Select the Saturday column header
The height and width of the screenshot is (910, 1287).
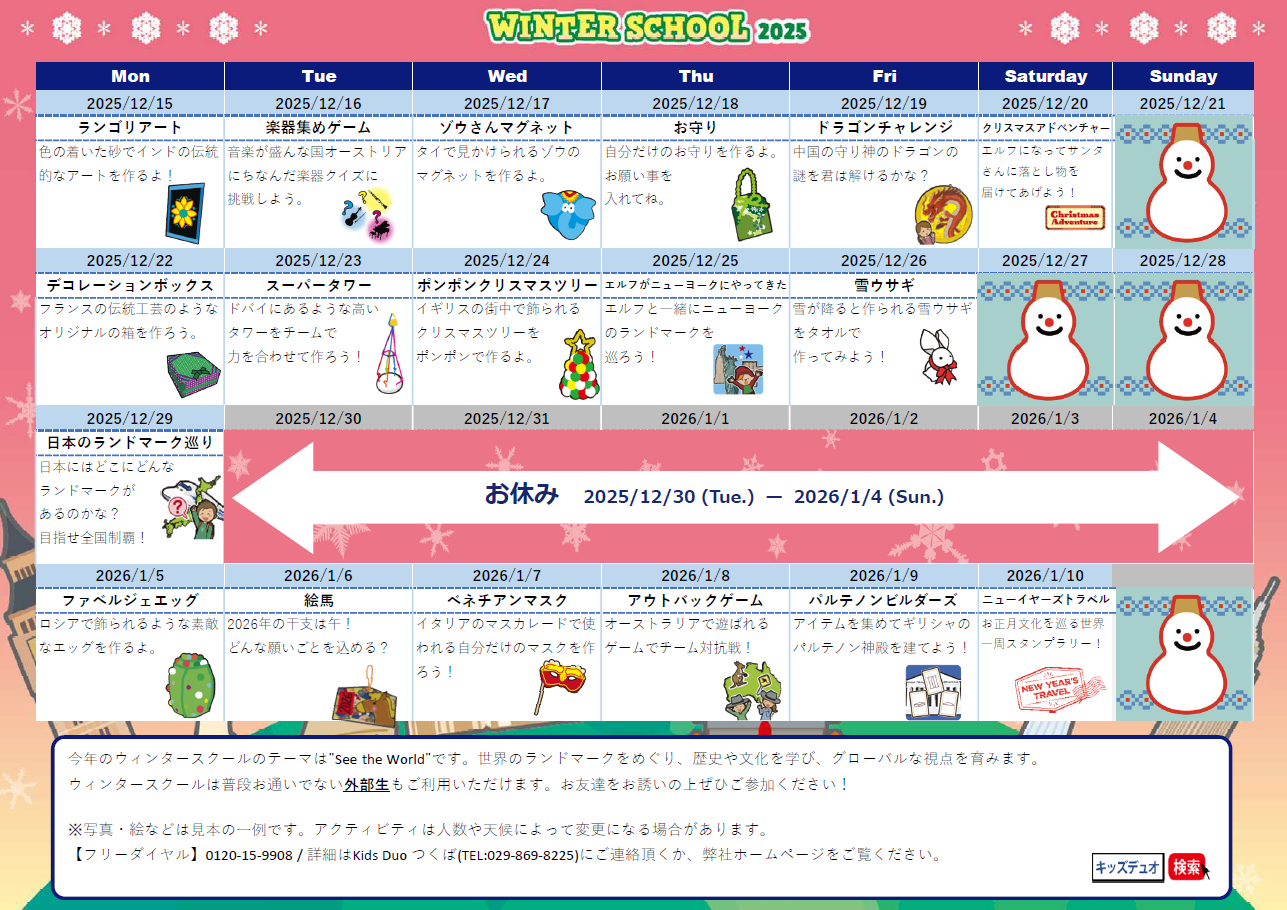point(1045,76)
